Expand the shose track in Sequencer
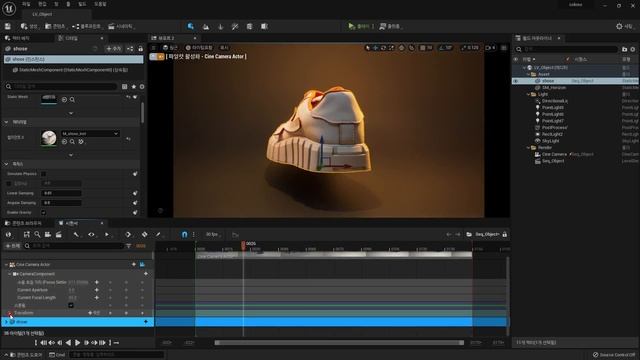Screen dimensions: 640x360 pos(6,322)
